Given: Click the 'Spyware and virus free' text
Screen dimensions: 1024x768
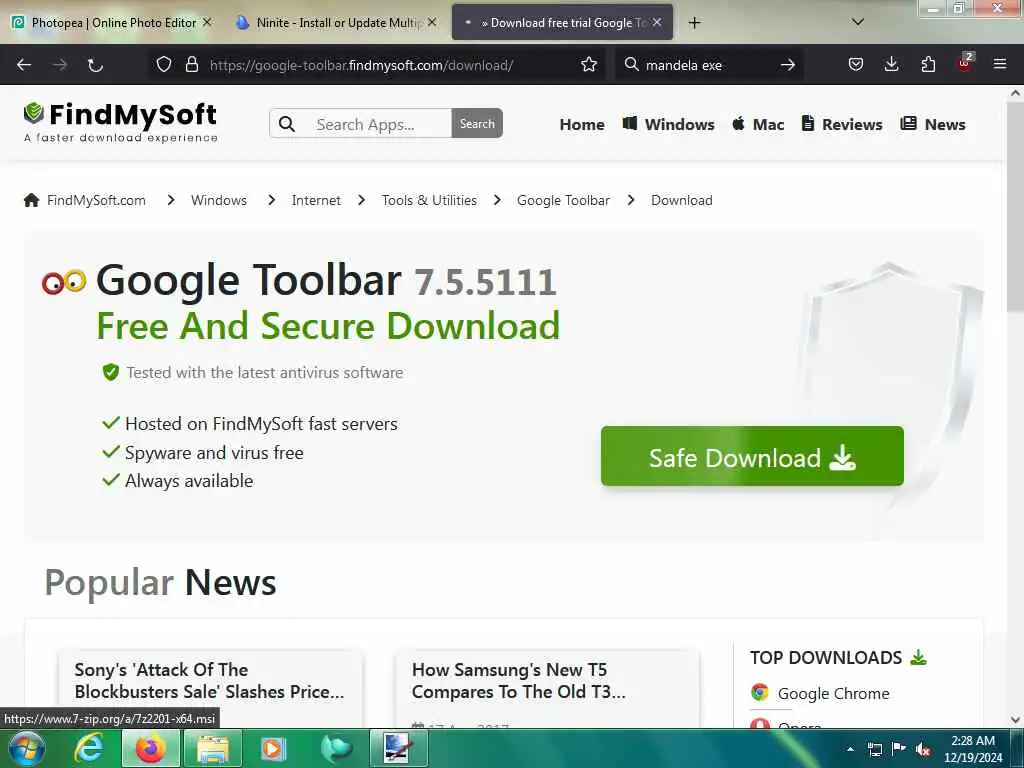Looking at the screenshot, I should (214, 453).
